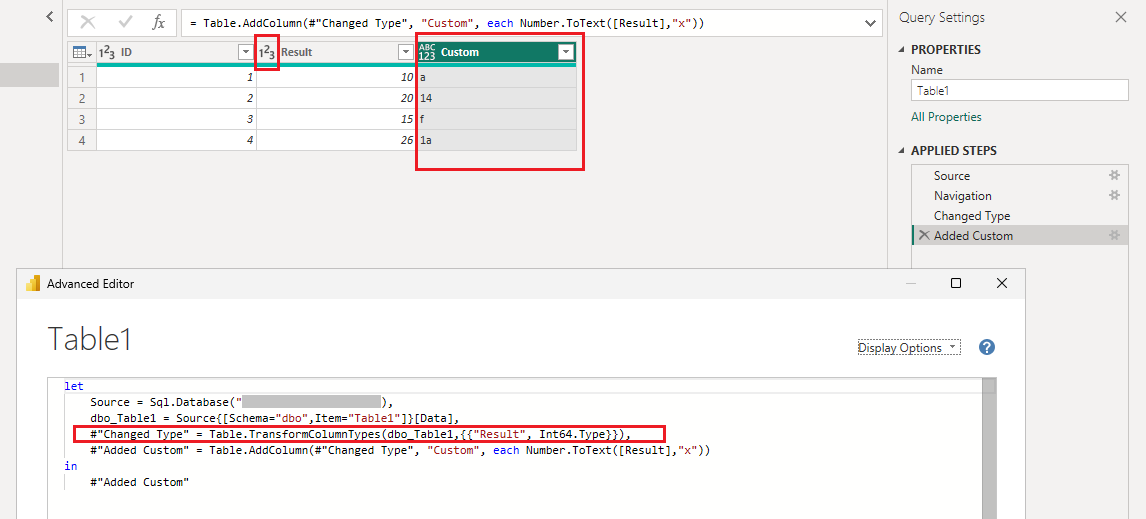Click the Custom cell with value a
The image size is (1146, 519).
(x=496, y=77)
